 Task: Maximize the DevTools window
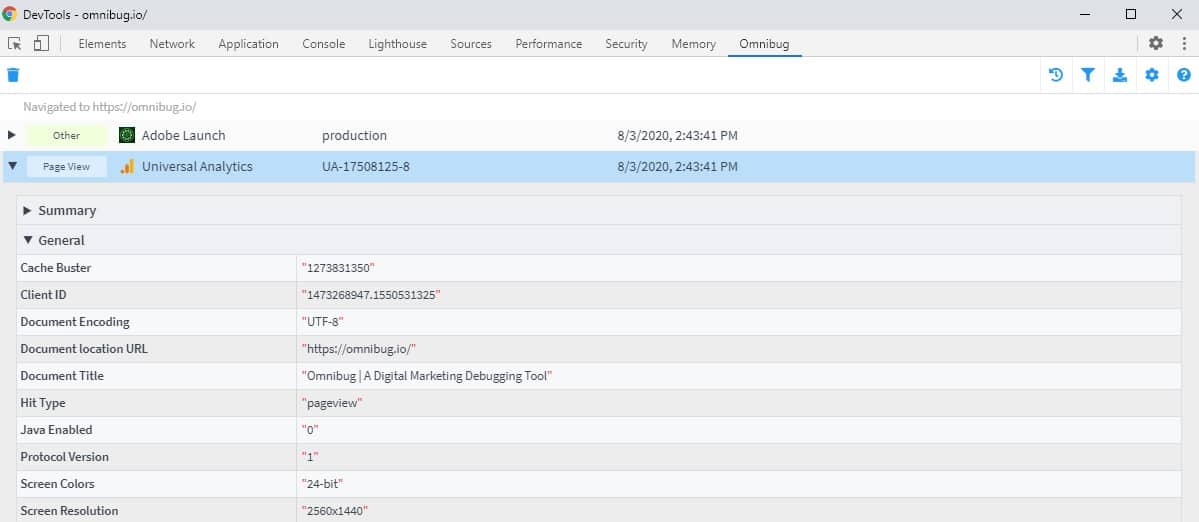[x=1131, y=14]
